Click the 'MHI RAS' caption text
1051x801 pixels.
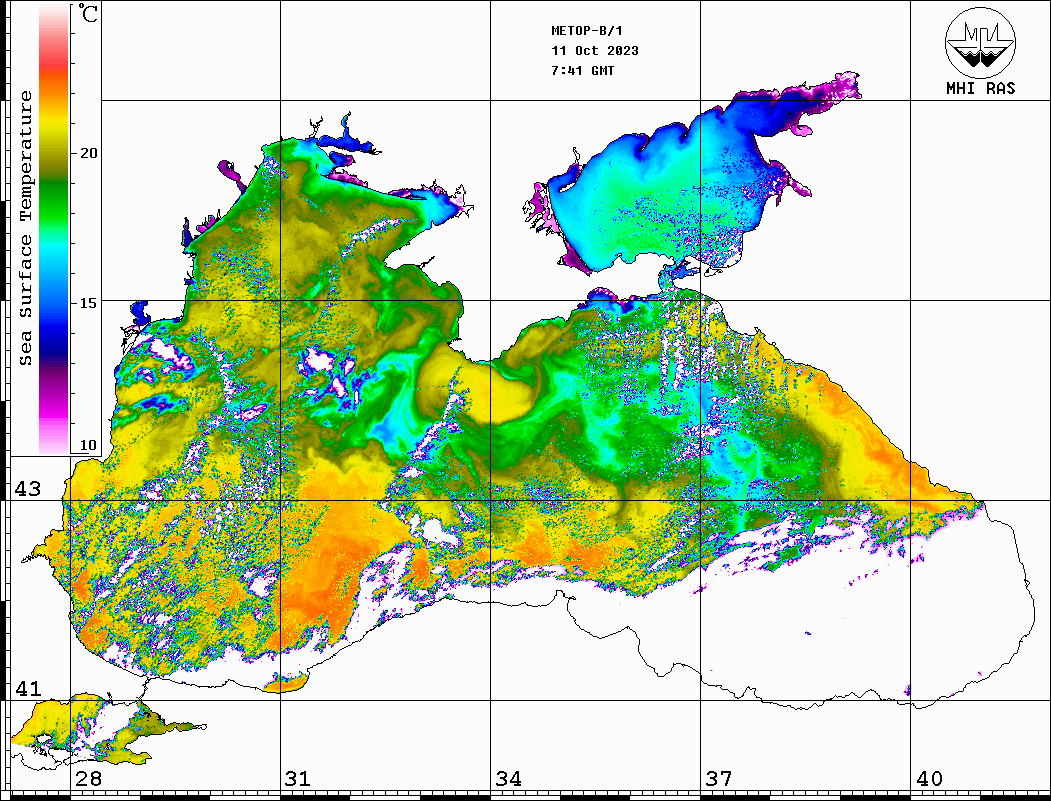pos(981,88)
